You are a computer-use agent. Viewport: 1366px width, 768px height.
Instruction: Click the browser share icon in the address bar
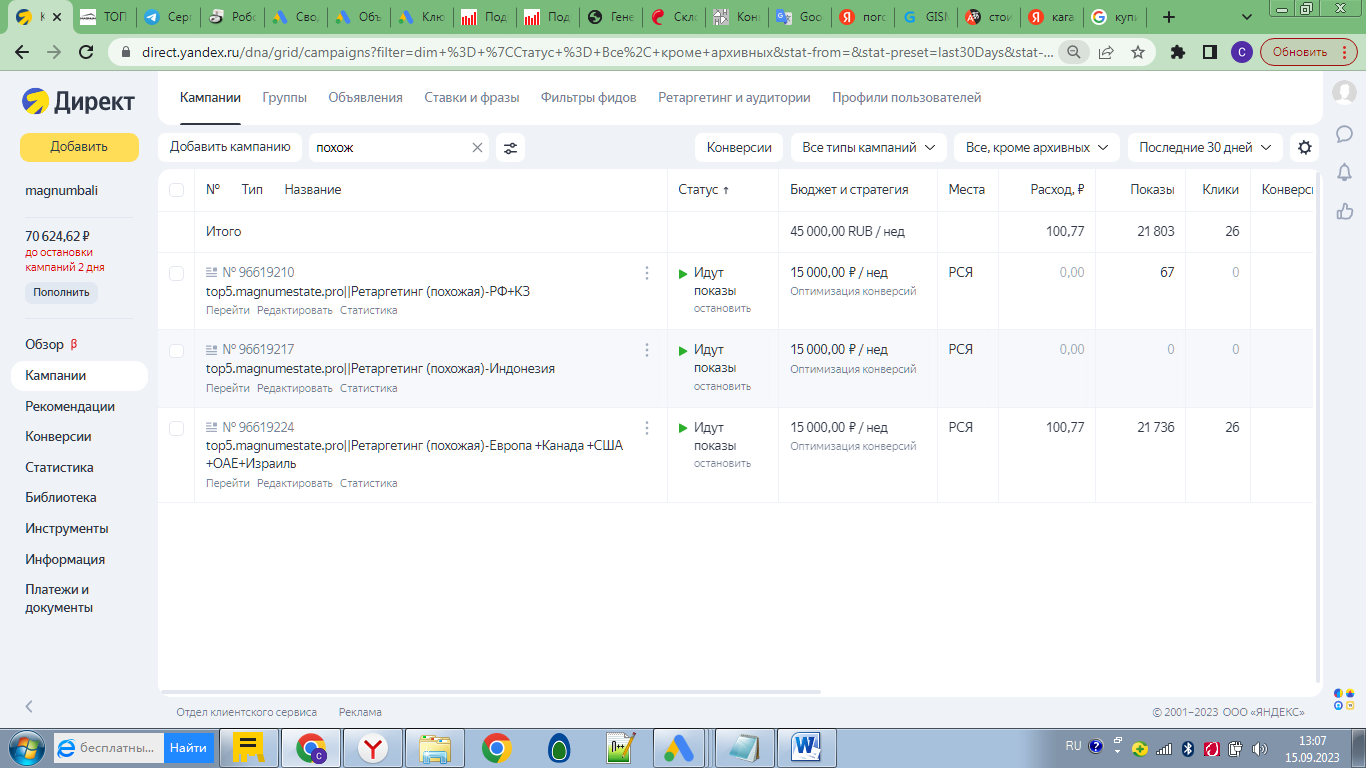click(1106, 52)
